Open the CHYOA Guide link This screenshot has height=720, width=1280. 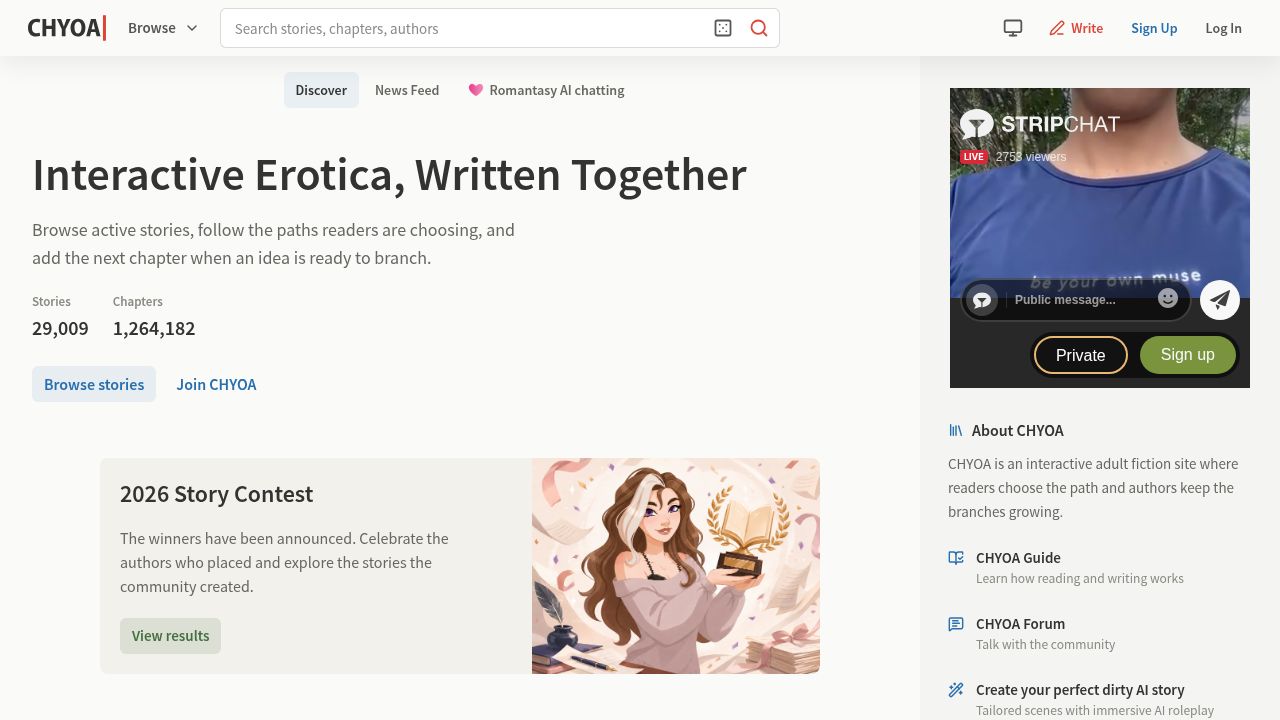[1018, 558]
